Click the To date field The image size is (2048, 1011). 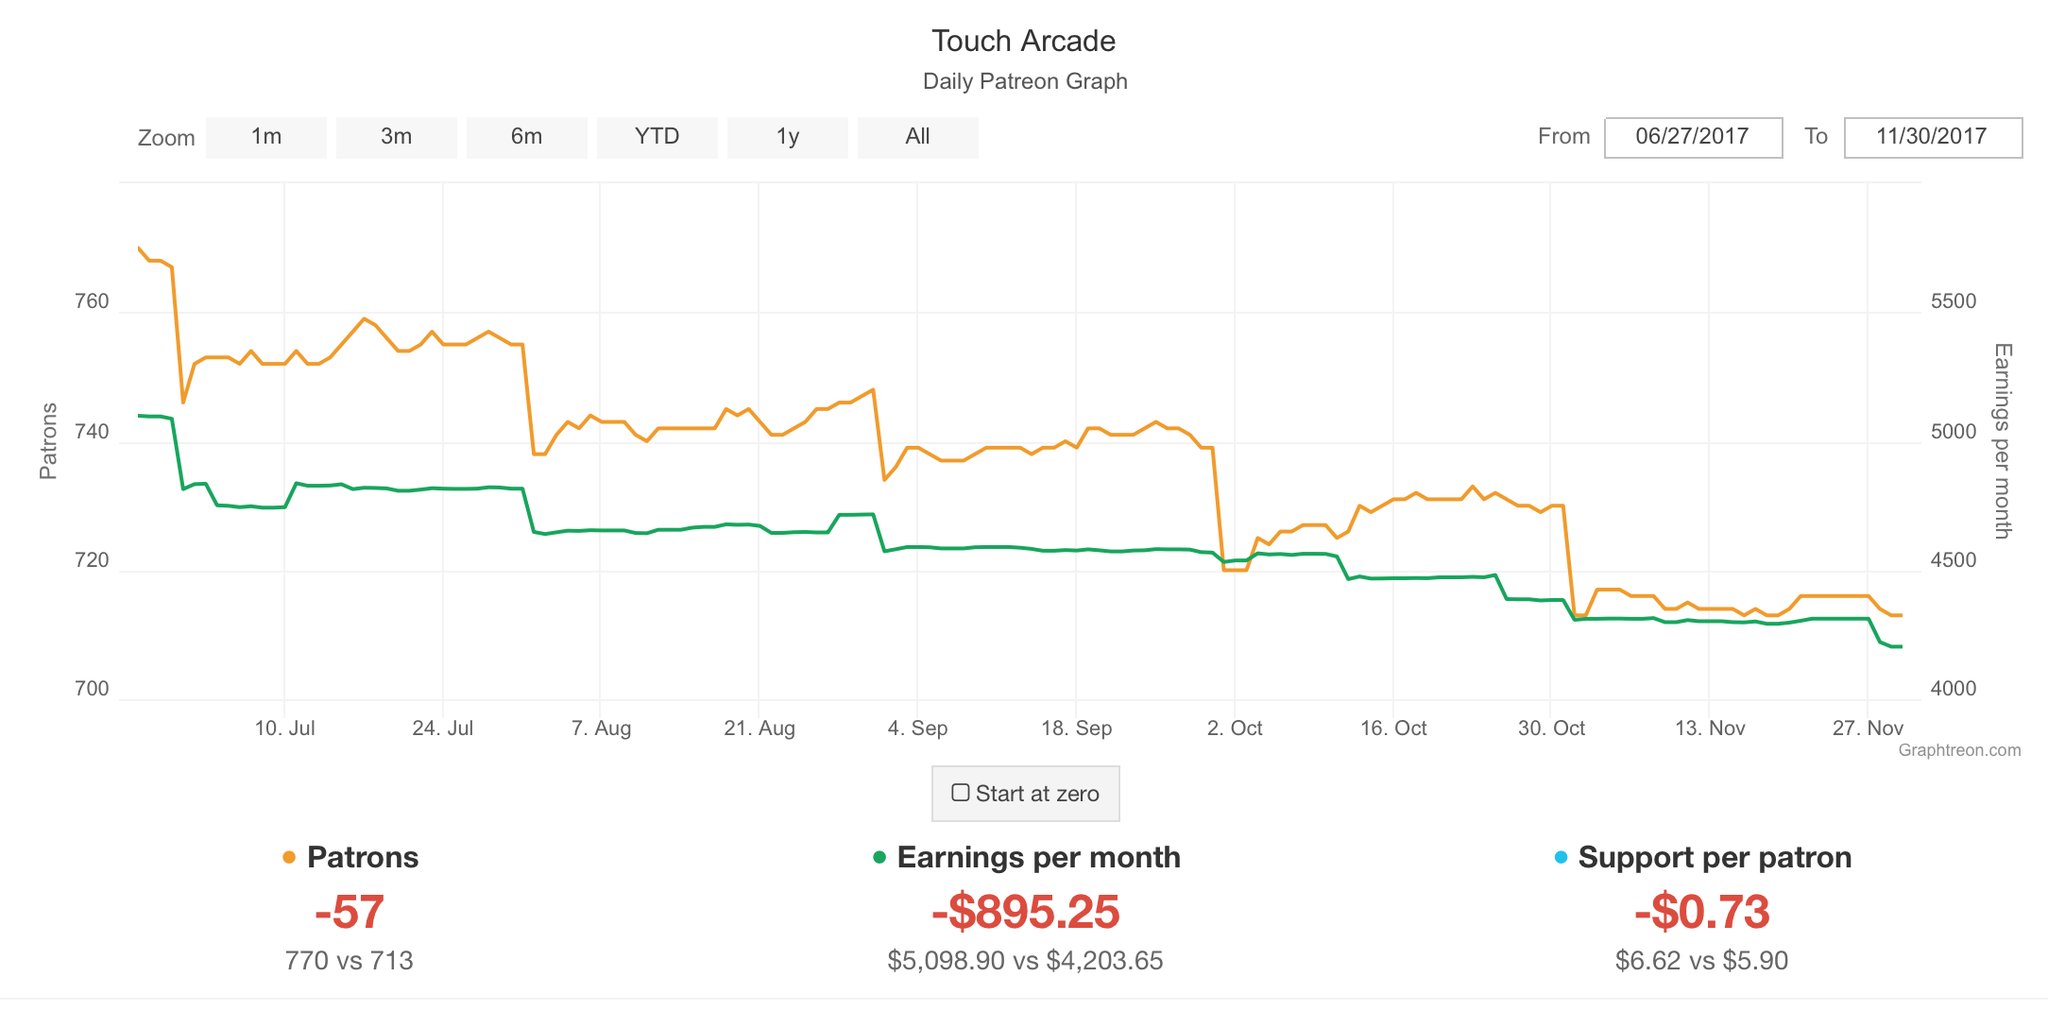pos(1932,137)
